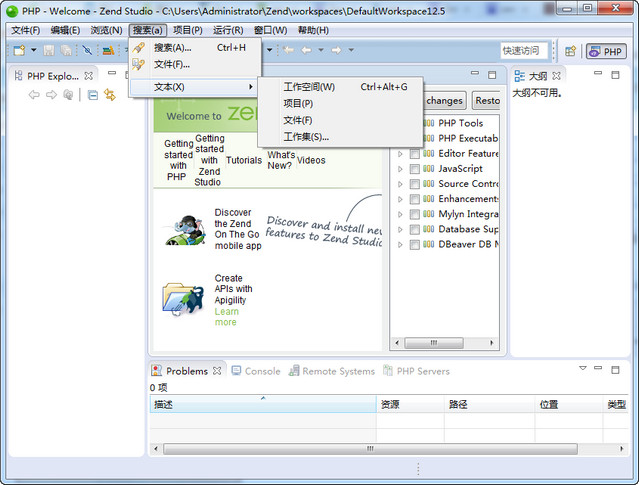The width and height of the screenshot is (639, 485).
Task: Open the Videos welcome link
Action: click(311, 161)
